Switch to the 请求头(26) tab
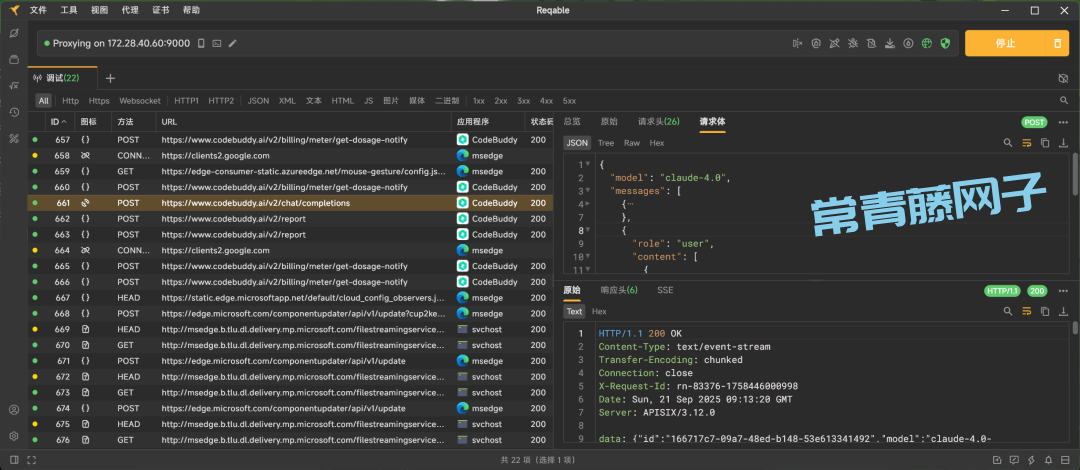 coord(658,121)
